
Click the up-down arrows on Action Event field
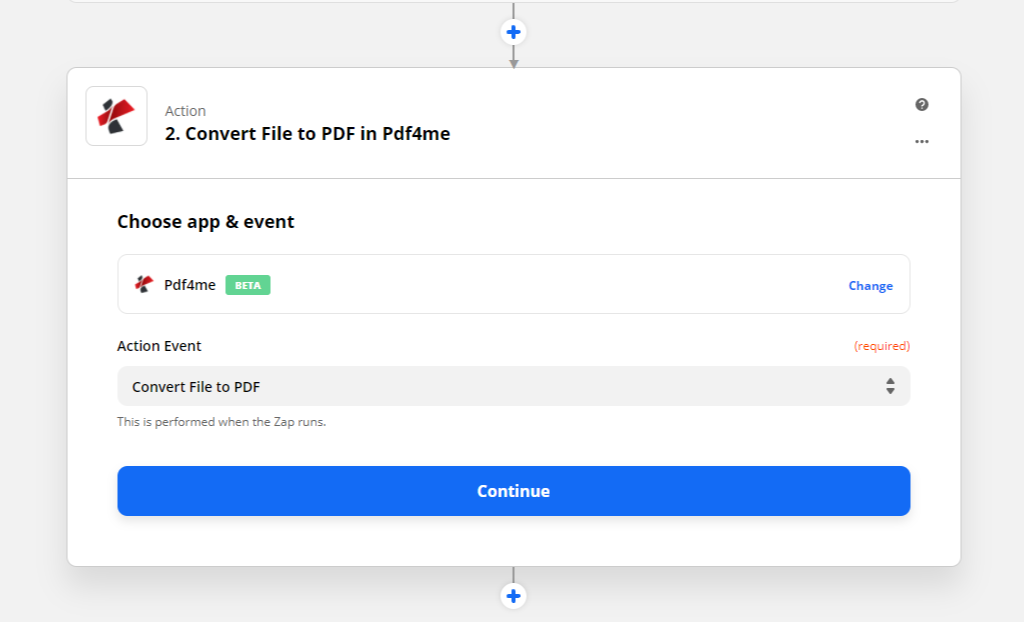[x=889, y=386]
